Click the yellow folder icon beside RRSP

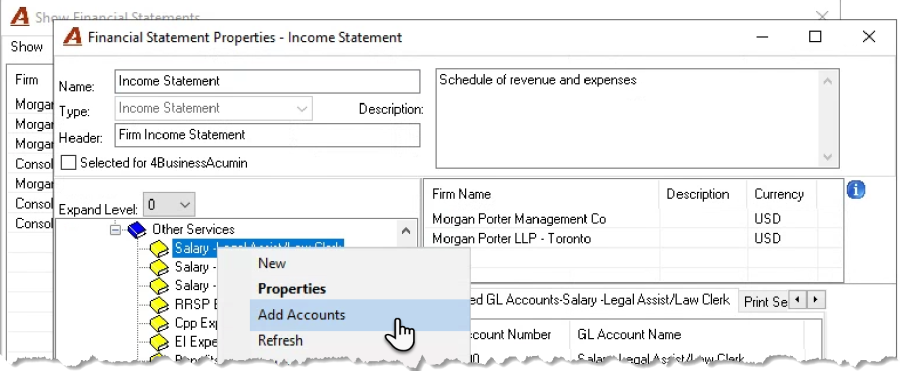coord(159,304)
